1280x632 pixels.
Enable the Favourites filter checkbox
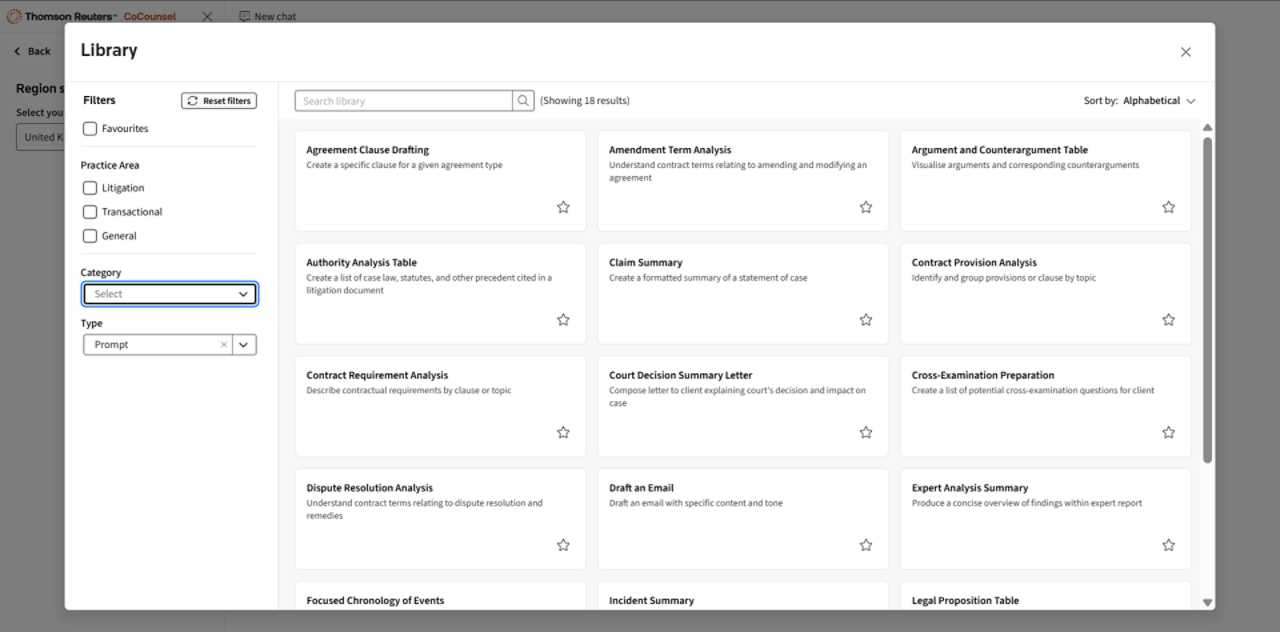(90, 129)
